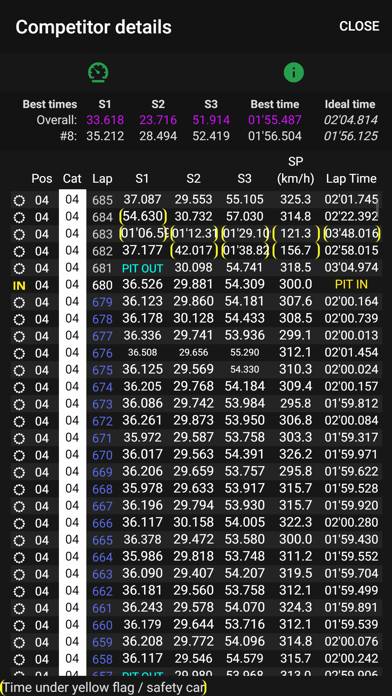Click the status circle icon on lap 665 row
Image resolution: width=392 pixels, height=696 pixels.
pyautogui.click(x=19, y=541)
